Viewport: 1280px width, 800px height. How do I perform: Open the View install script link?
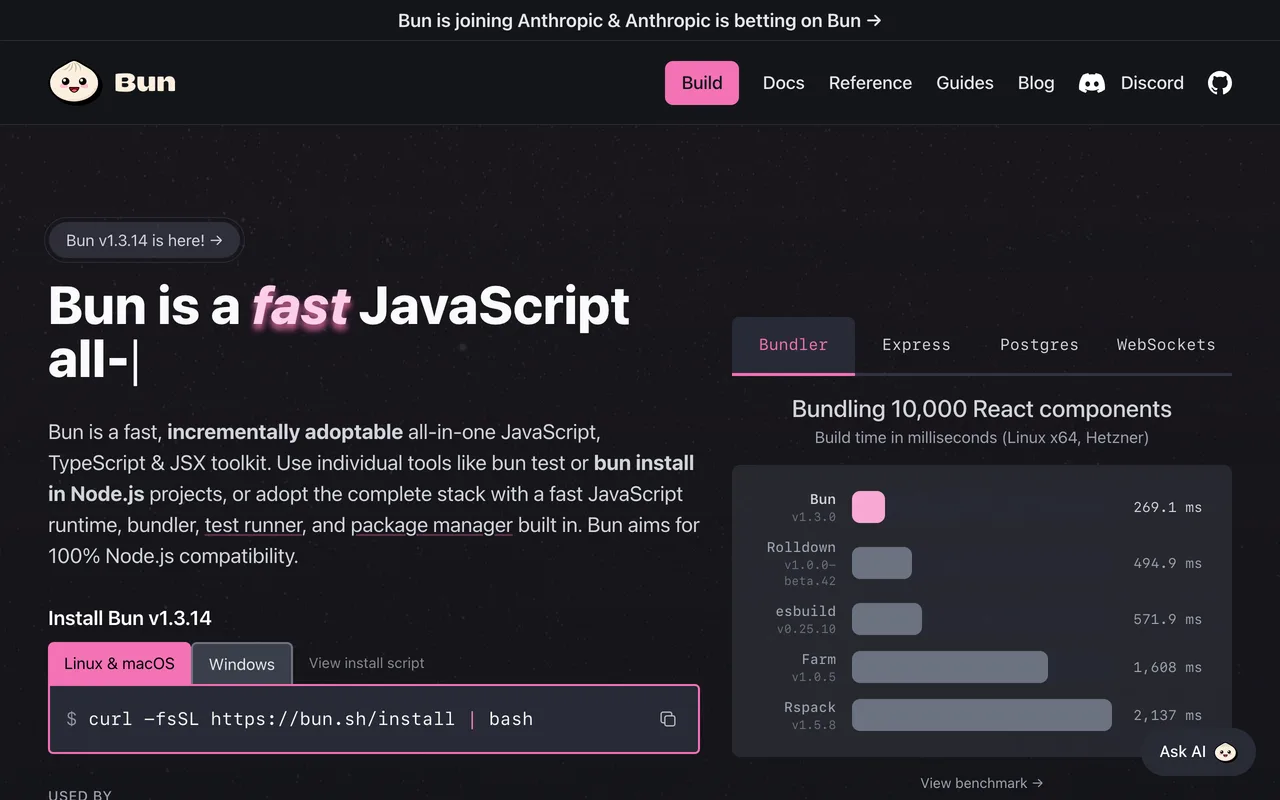point(367,663)
